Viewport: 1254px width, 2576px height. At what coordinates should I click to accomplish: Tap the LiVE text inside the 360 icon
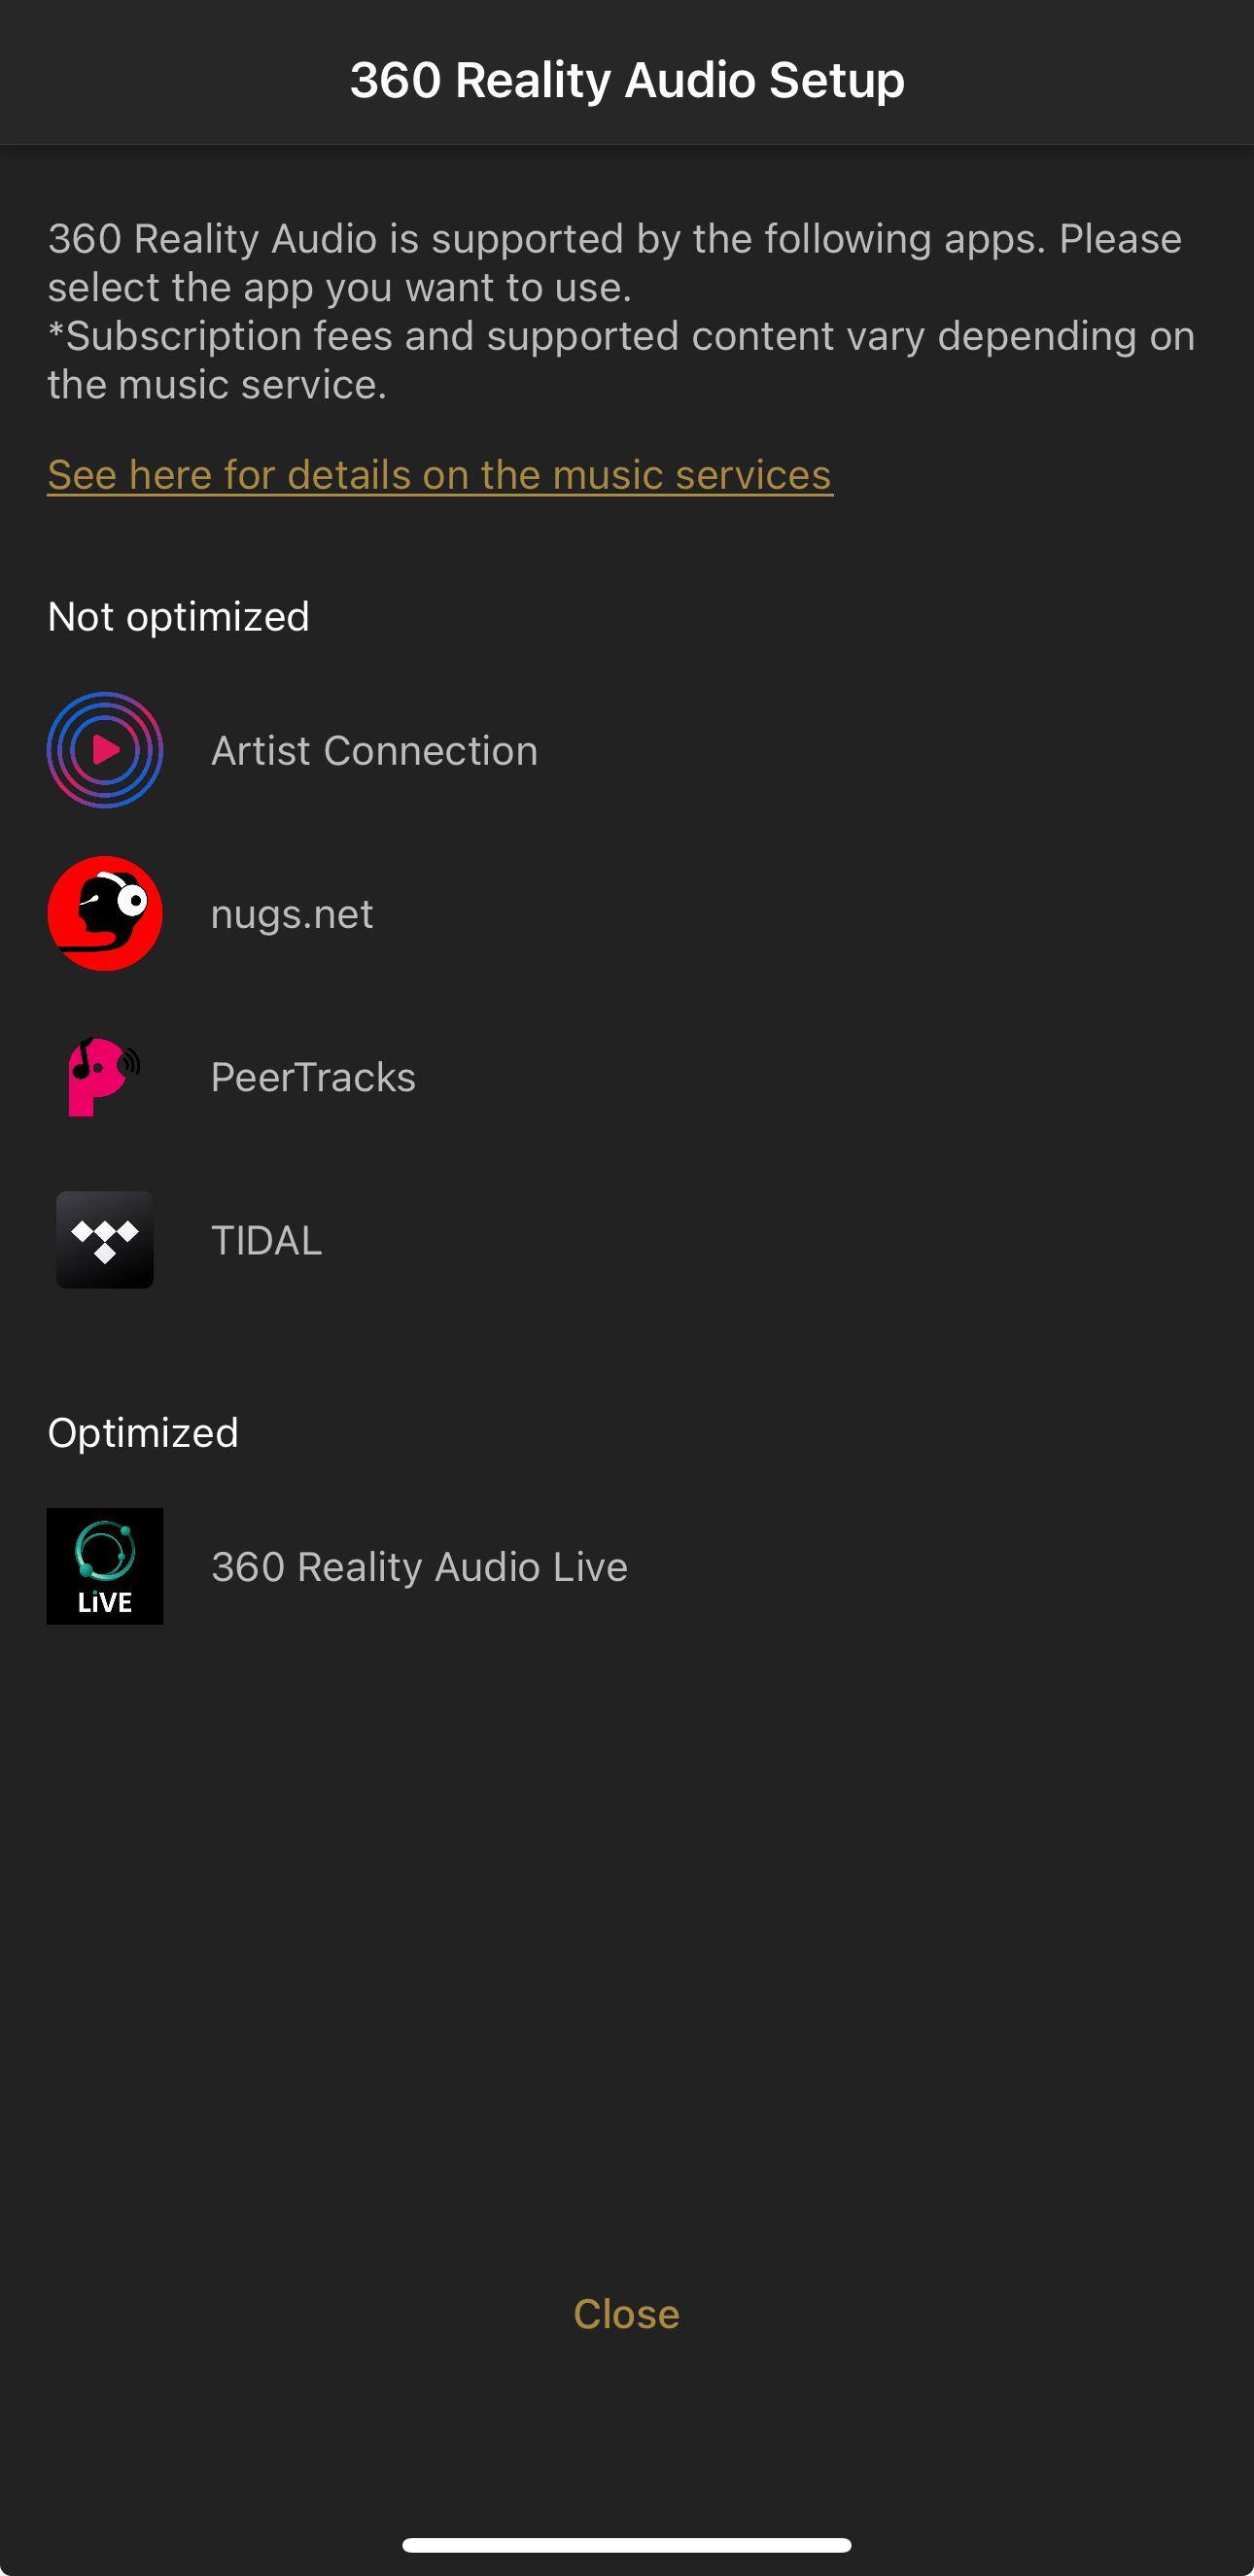pyautogui.click(x=105, y=1602)
